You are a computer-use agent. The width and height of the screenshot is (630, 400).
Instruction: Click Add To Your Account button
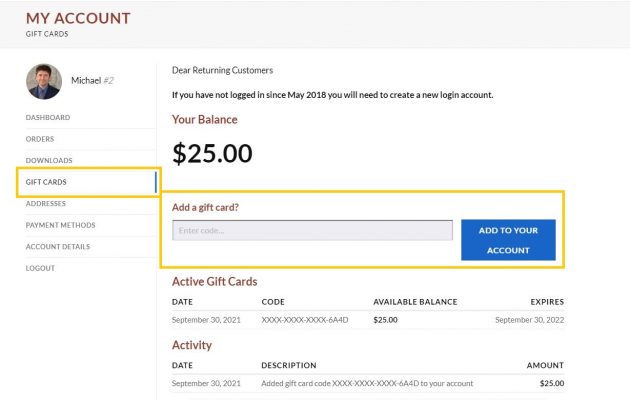(x=508, y=240)
